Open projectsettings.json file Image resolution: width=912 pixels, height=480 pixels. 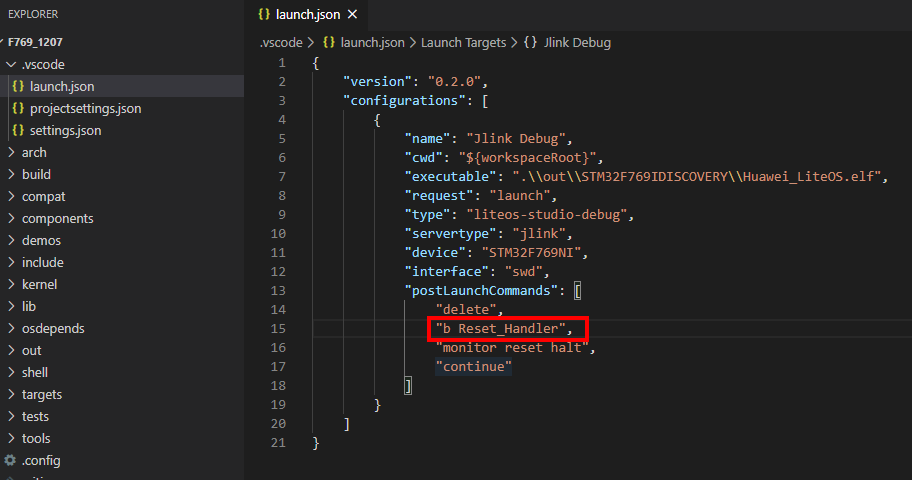click(85, 108)
